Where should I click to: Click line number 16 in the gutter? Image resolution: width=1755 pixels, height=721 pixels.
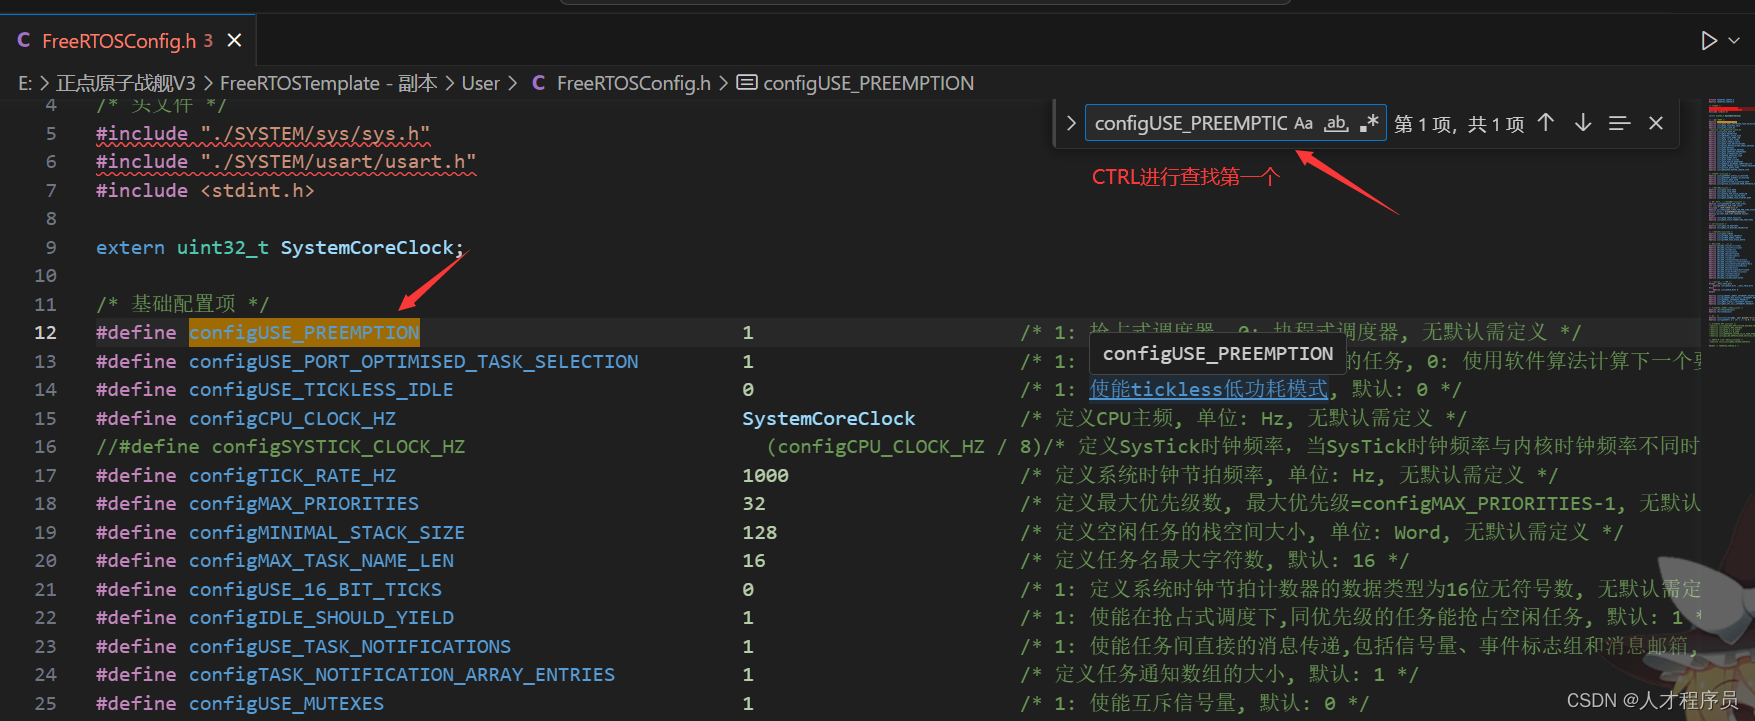[x=46, y=446]
